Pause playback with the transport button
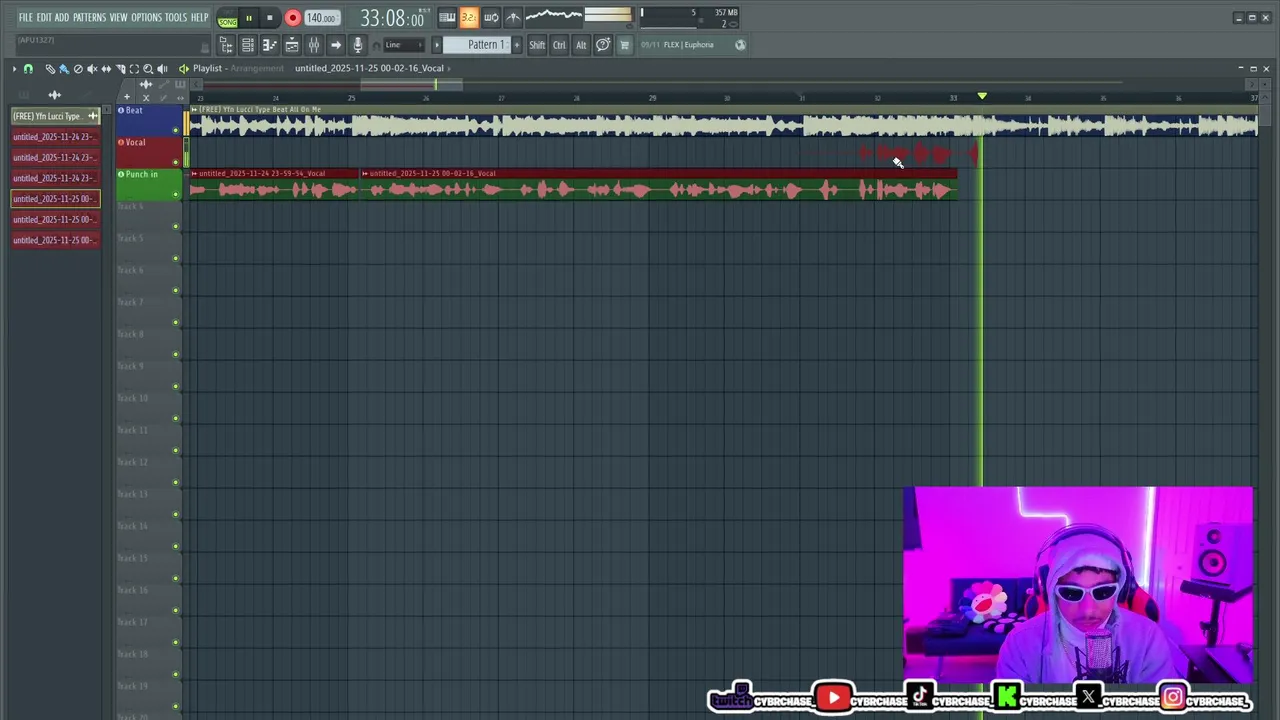 pyautogui.click(x=249, y=18)
